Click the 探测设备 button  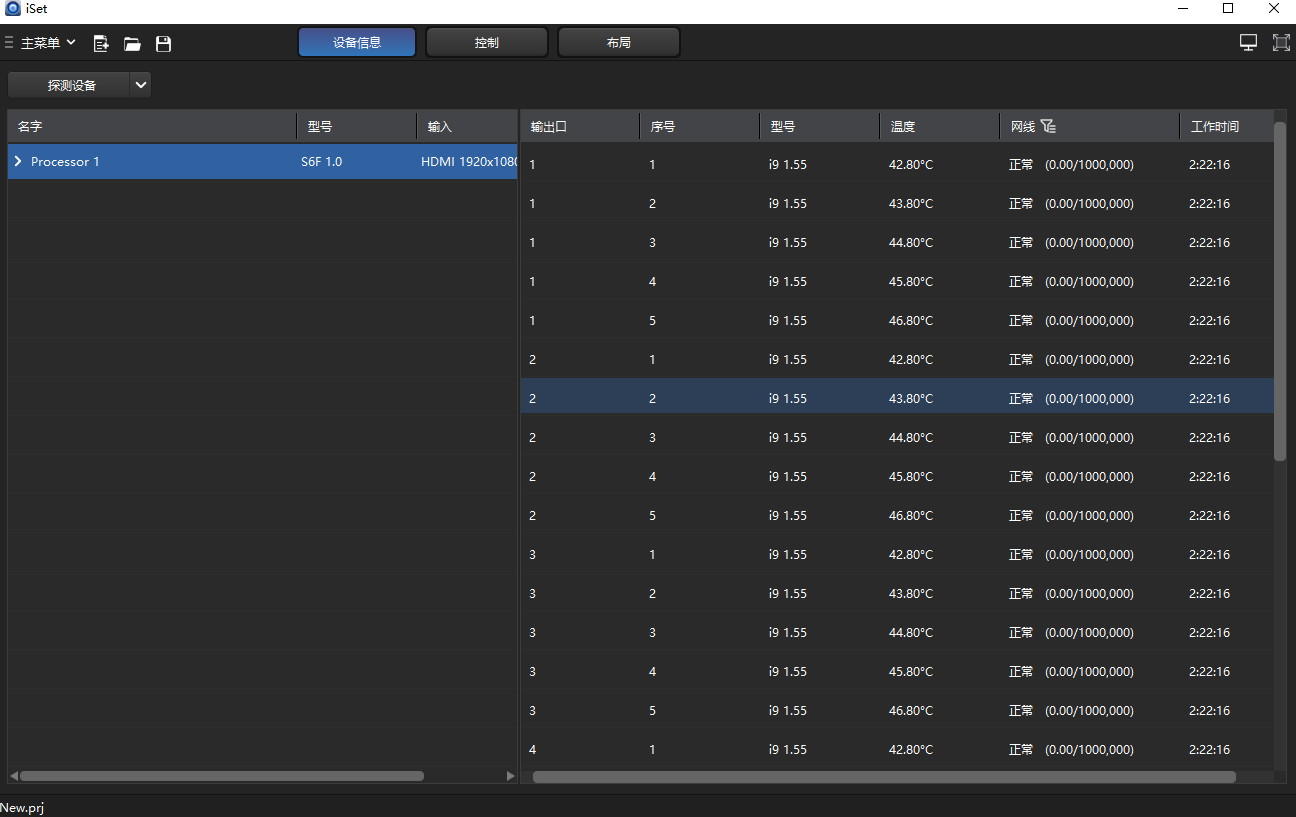[70, 85]
